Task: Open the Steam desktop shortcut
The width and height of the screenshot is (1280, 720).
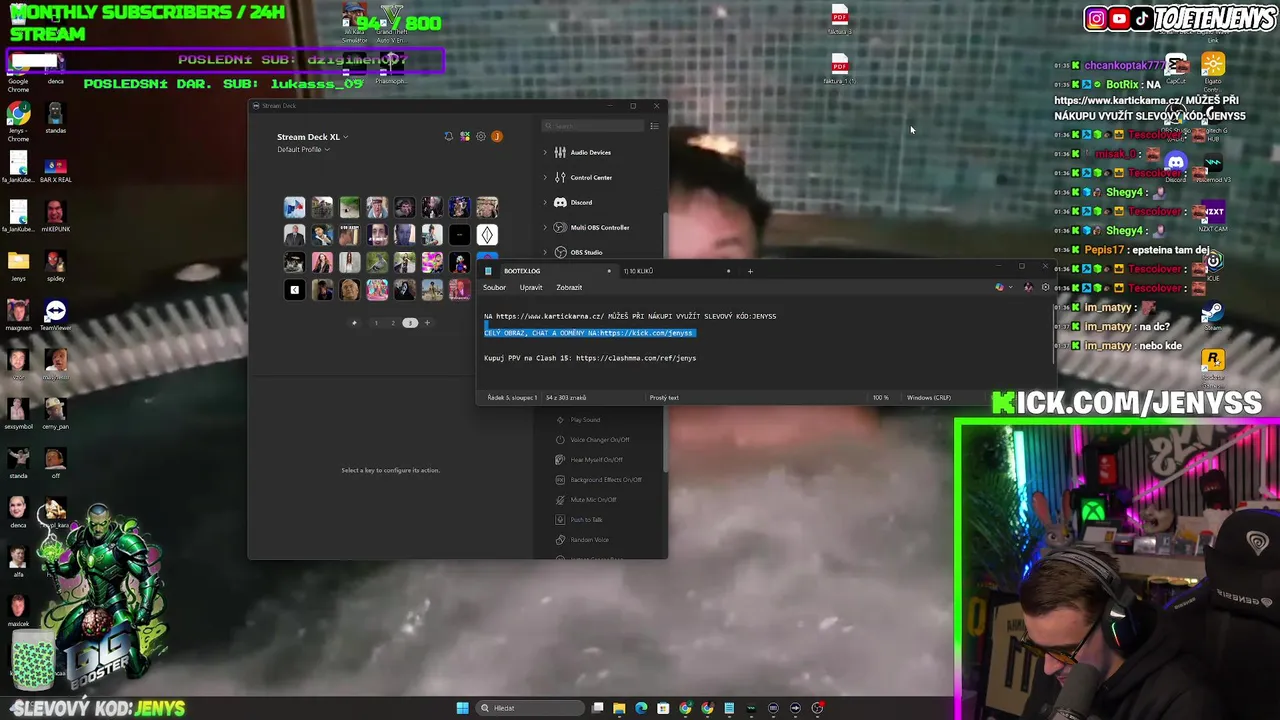Action: (x=1213, y=314)
